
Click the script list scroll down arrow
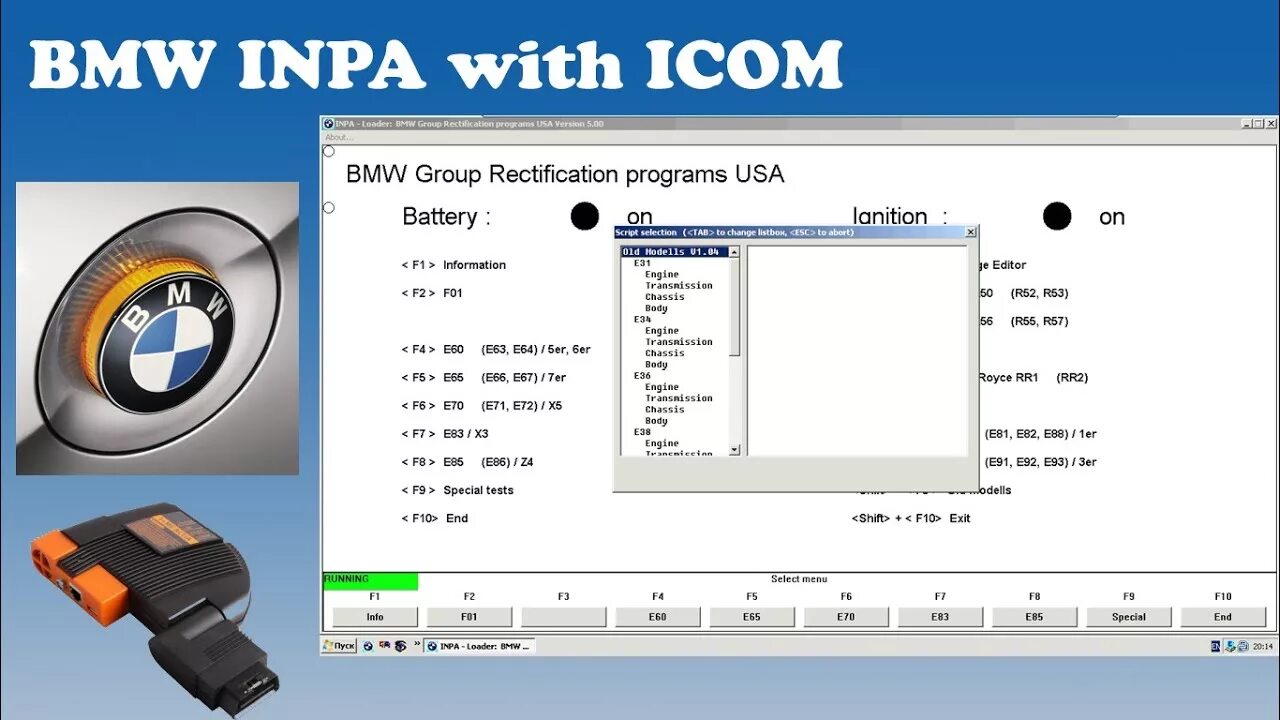coord(734,450)
